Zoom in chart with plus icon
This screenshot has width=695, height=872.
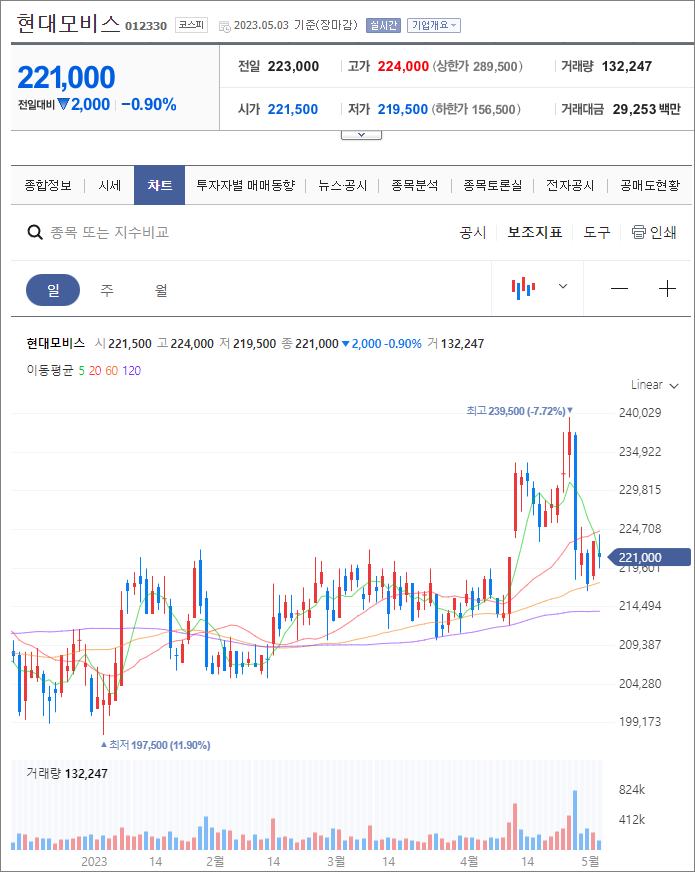click(667, 289)
